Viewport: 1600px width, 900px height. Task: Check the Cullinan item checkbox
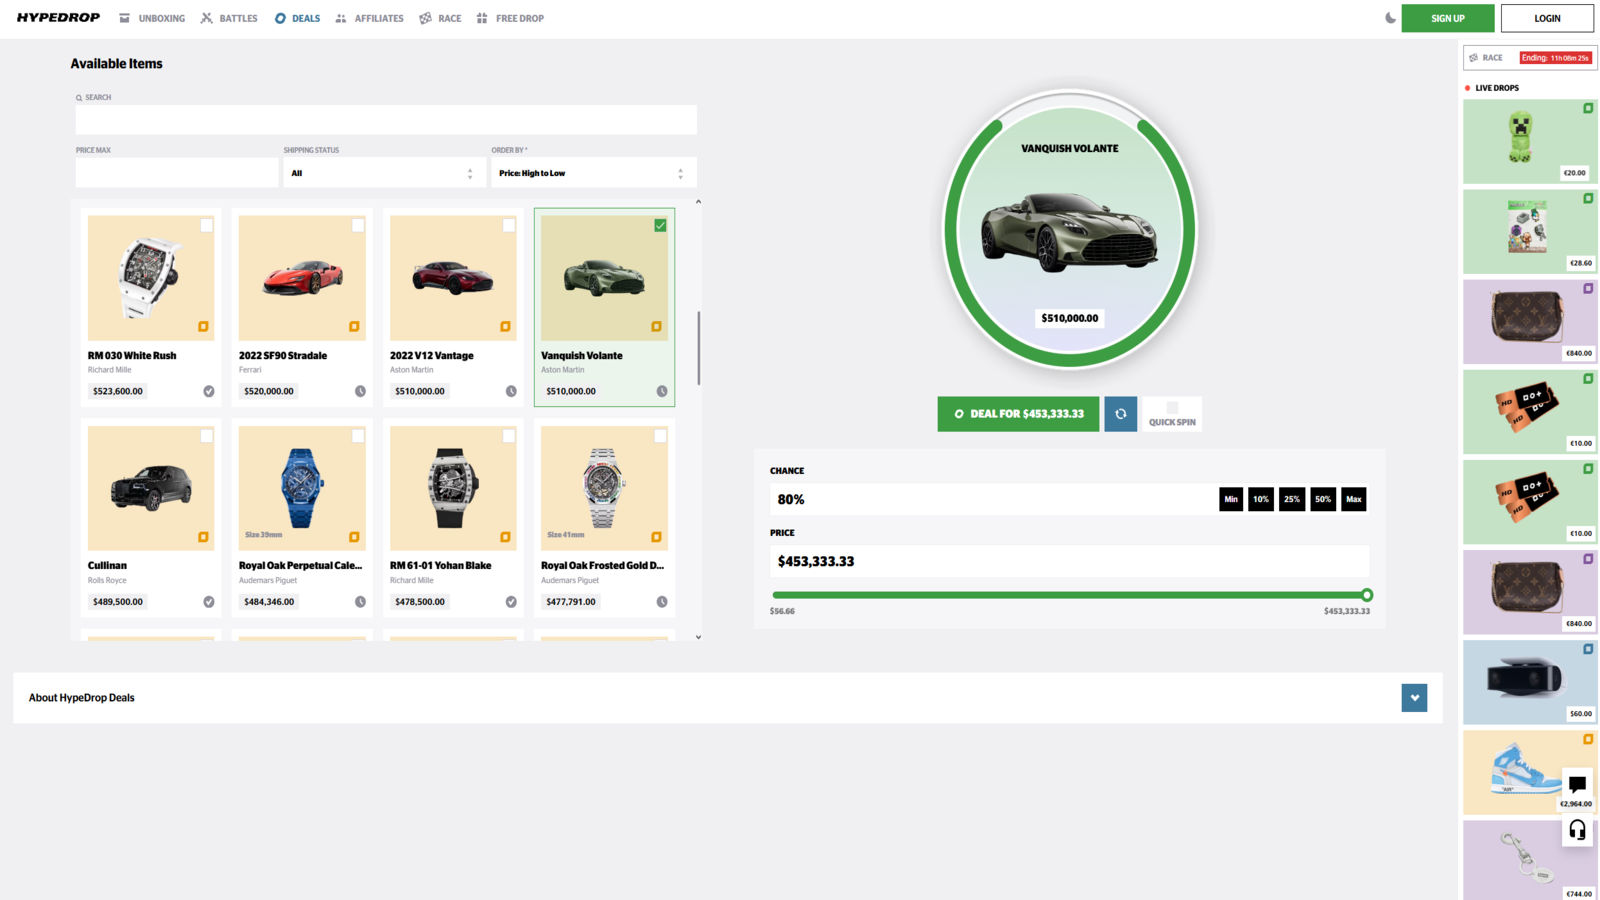(206, 436)
